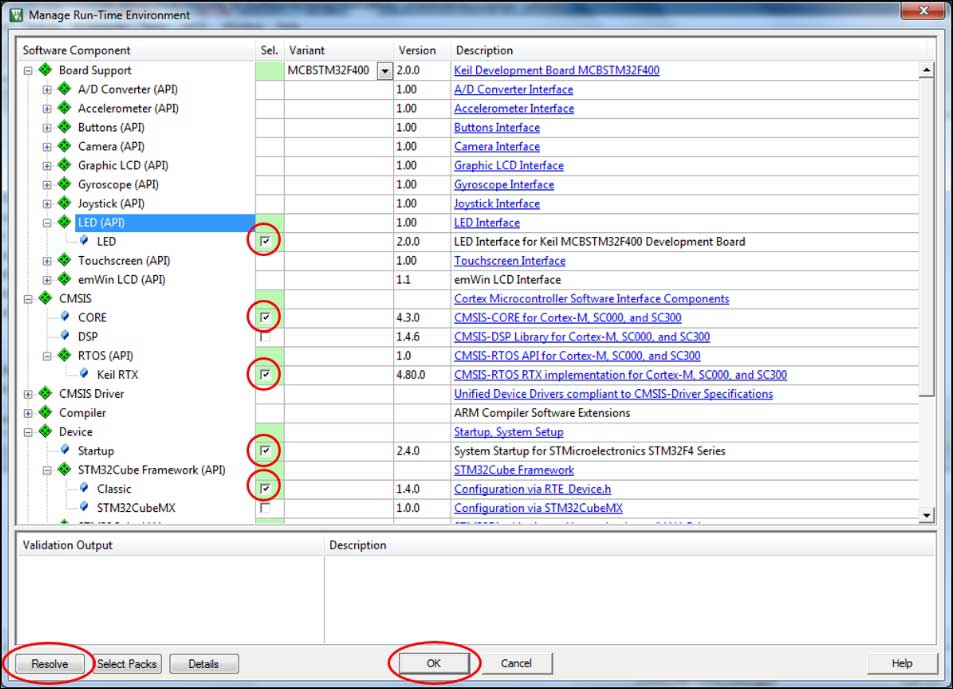Toggle the CMSIS CORE checkbox
Viewport: 953px width, 689px height.
pyautogui.click(x=265, y=317)
